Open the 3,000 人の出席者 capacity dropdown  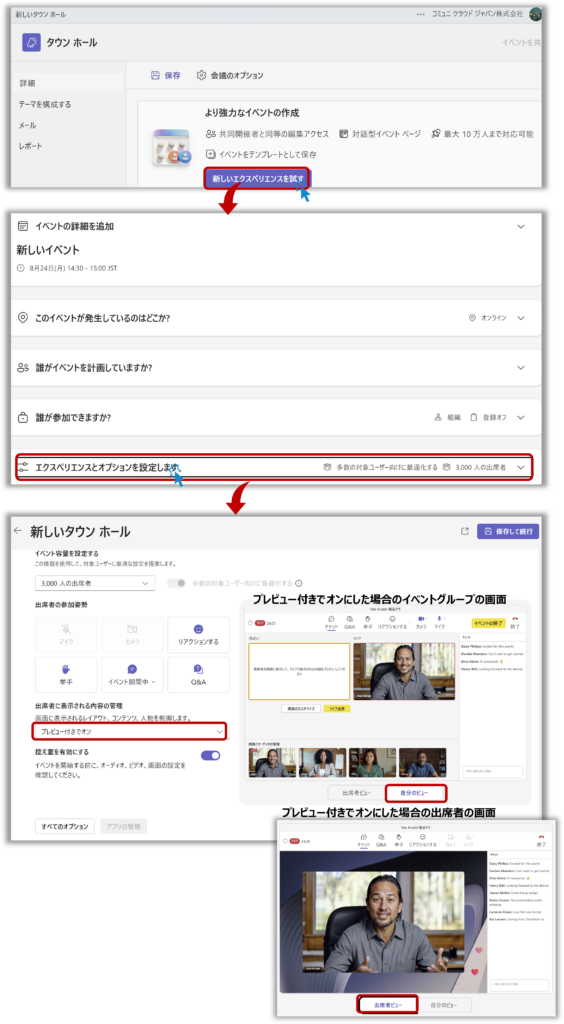[95, 583]
